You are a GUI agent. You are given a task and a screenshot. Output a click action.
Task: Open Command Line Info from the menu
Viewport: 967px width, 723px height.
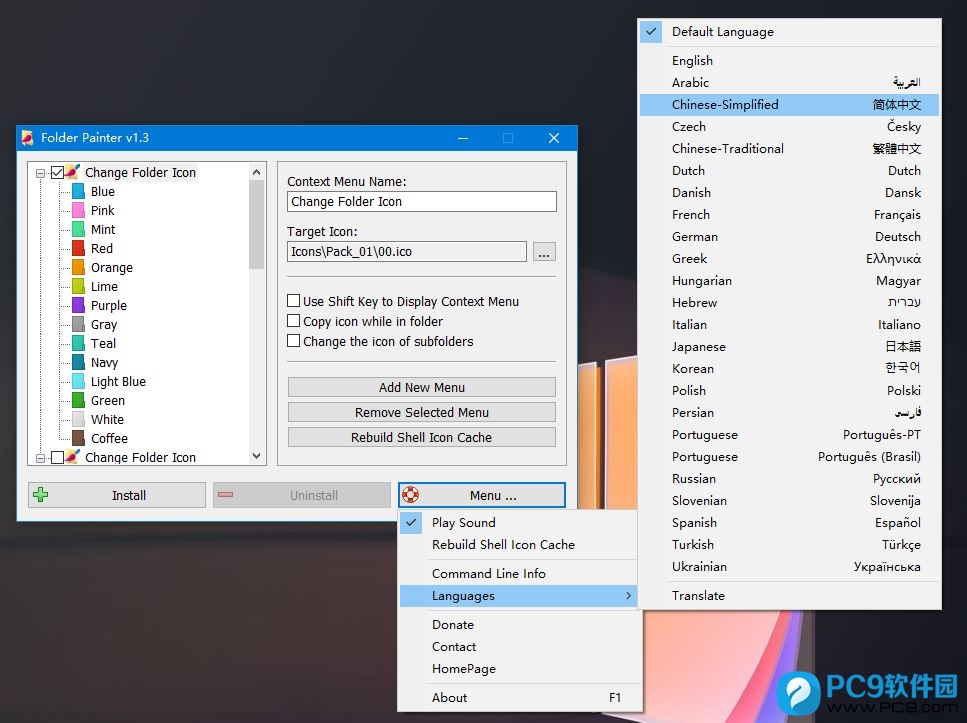518,574
